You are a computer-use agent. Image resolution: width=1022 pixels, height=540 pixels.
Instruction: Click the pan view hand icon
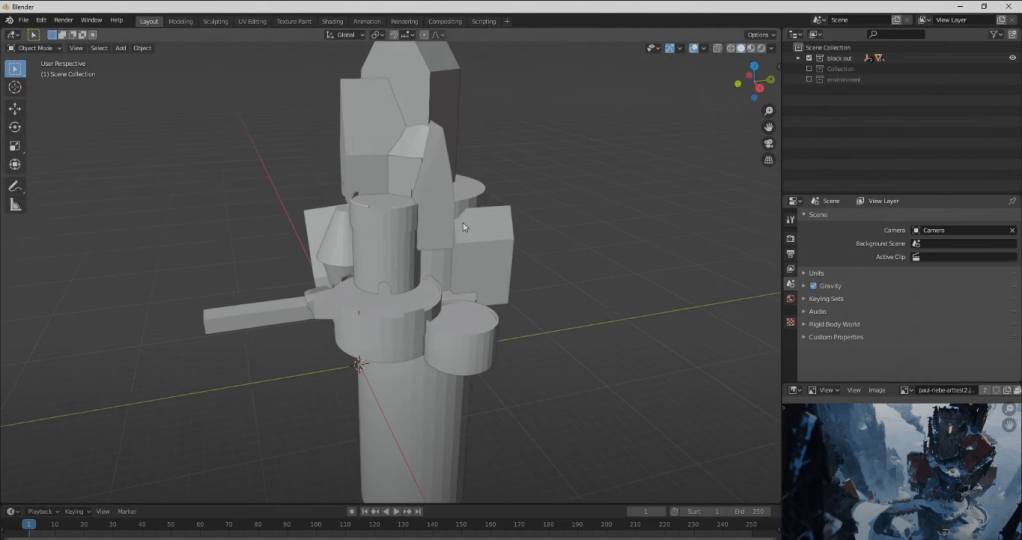click(x=768, y=127)
